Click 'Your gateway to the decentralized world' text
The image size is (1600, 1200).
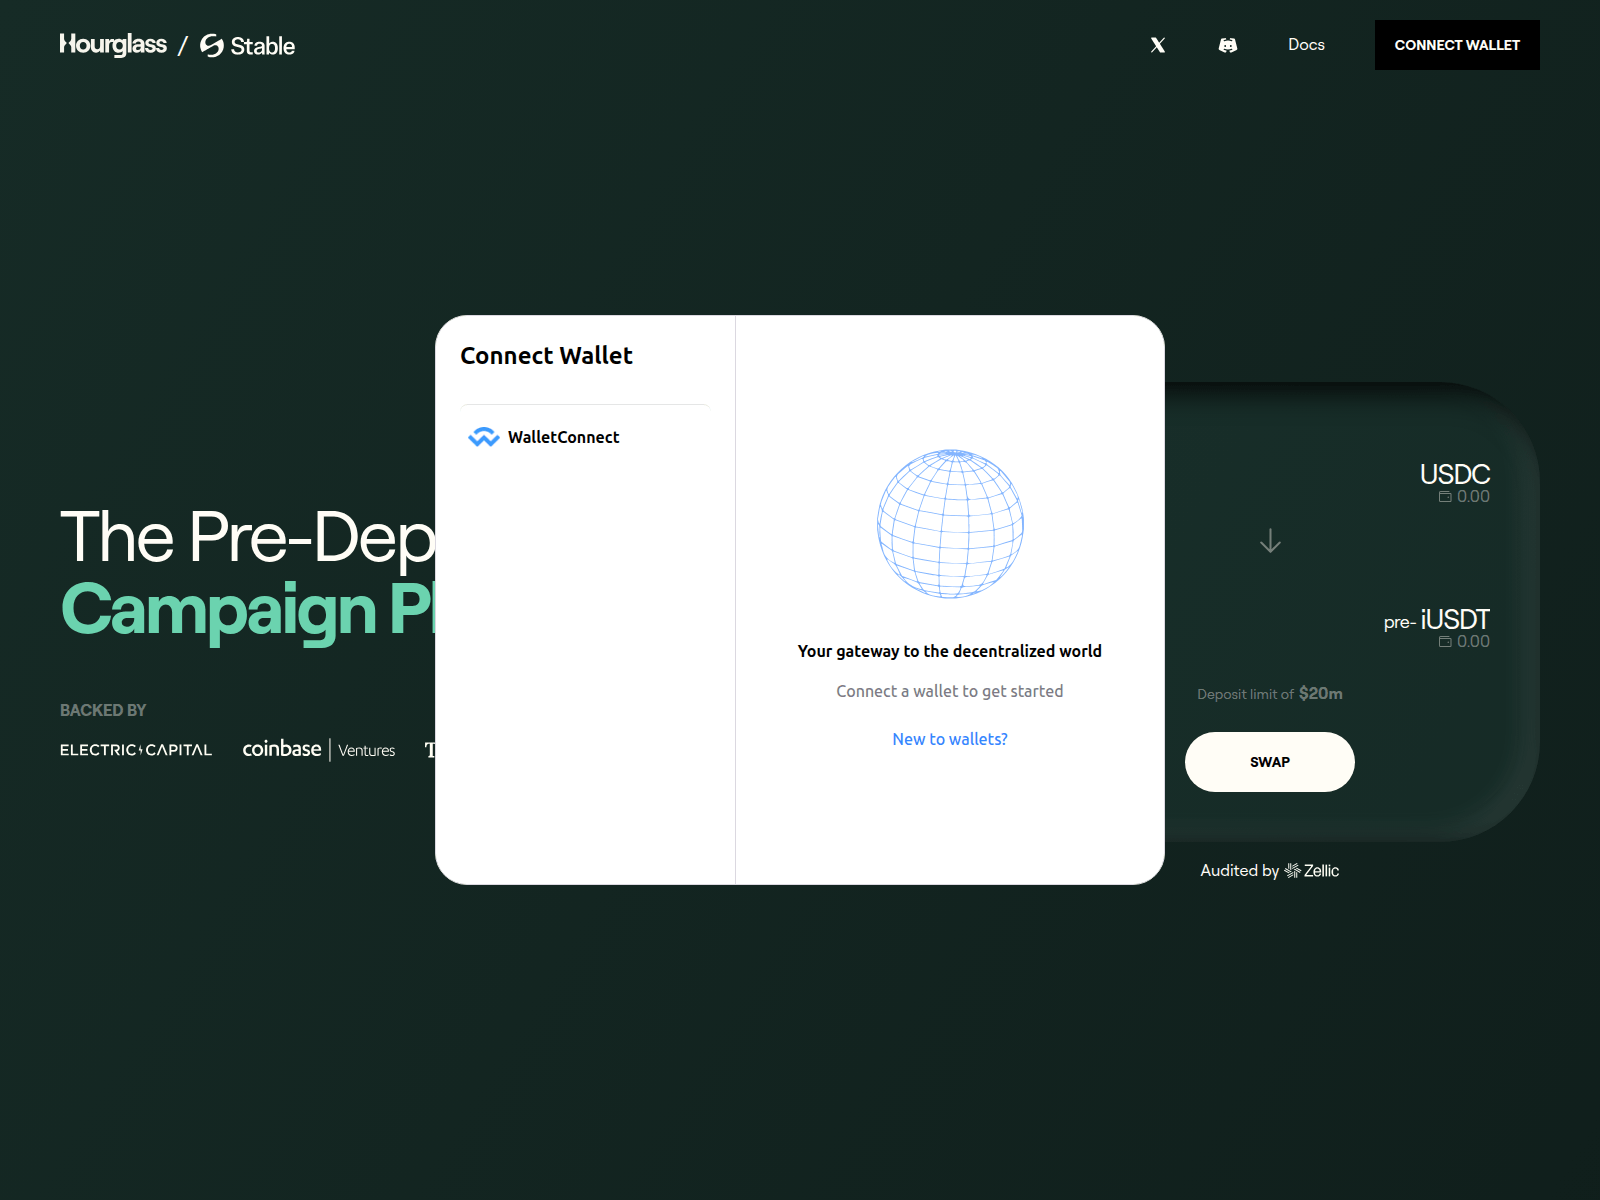tap(950, 651)
